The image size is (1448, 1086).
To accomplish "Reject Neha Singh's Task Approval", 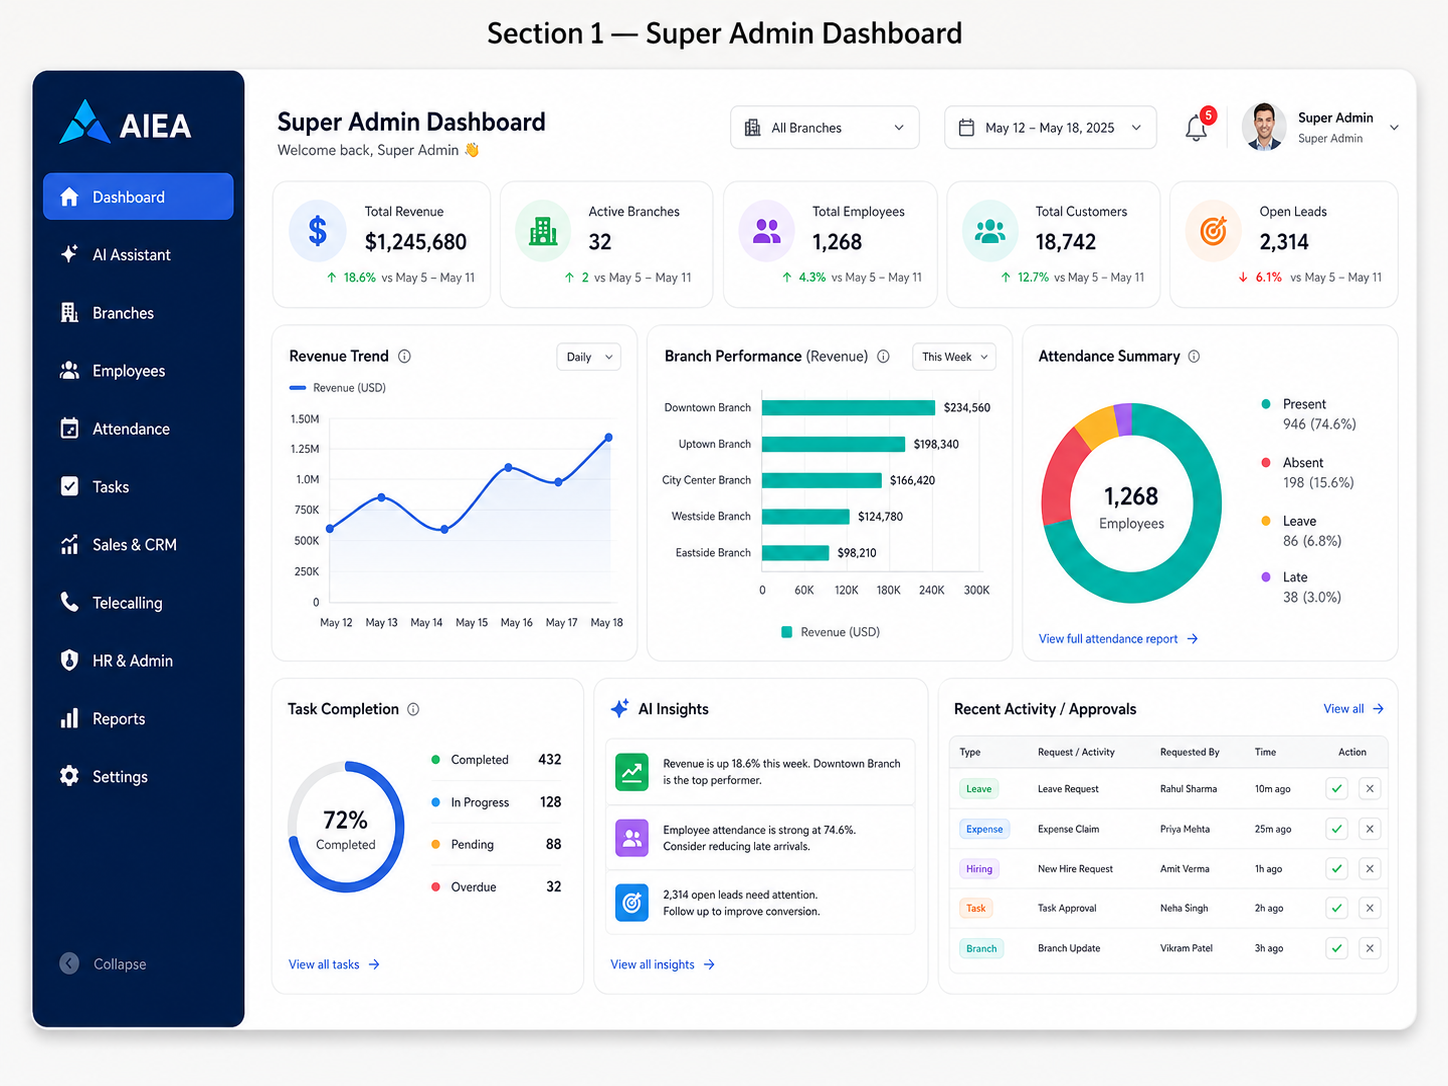I will coord(1370,908).
